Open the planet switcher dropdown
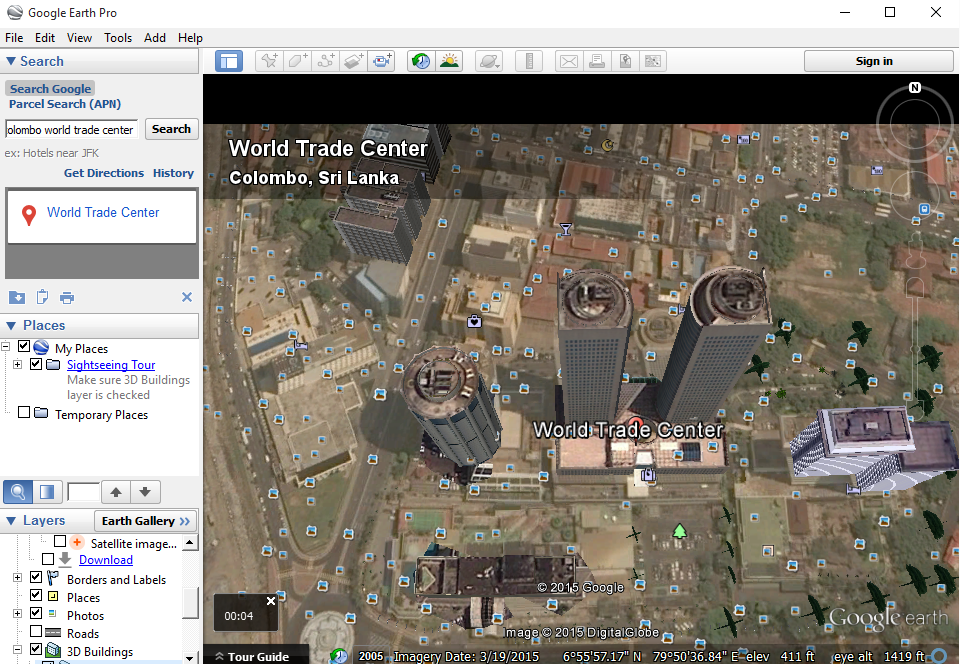Screen dimensions: 960x664 489,61
